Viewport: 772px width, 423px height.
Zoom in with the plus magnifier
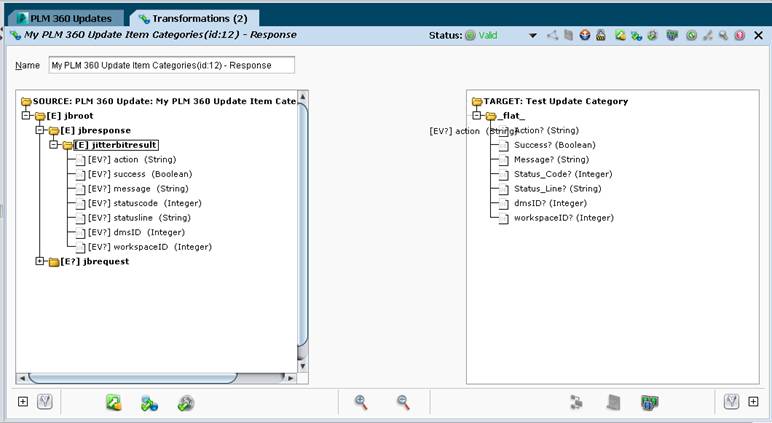[361, 402]
